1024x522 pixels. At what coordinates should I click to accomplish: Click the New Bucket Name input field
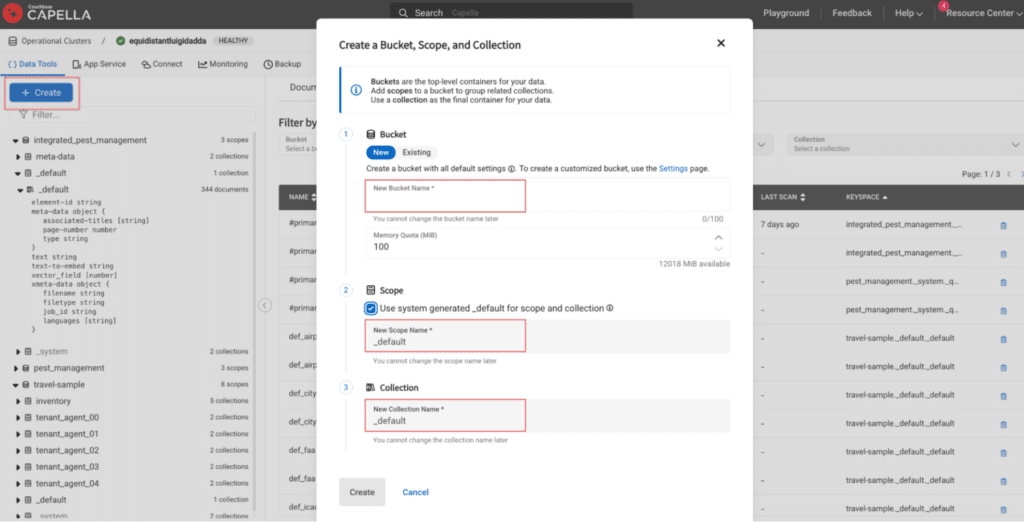tap(547, 195)
